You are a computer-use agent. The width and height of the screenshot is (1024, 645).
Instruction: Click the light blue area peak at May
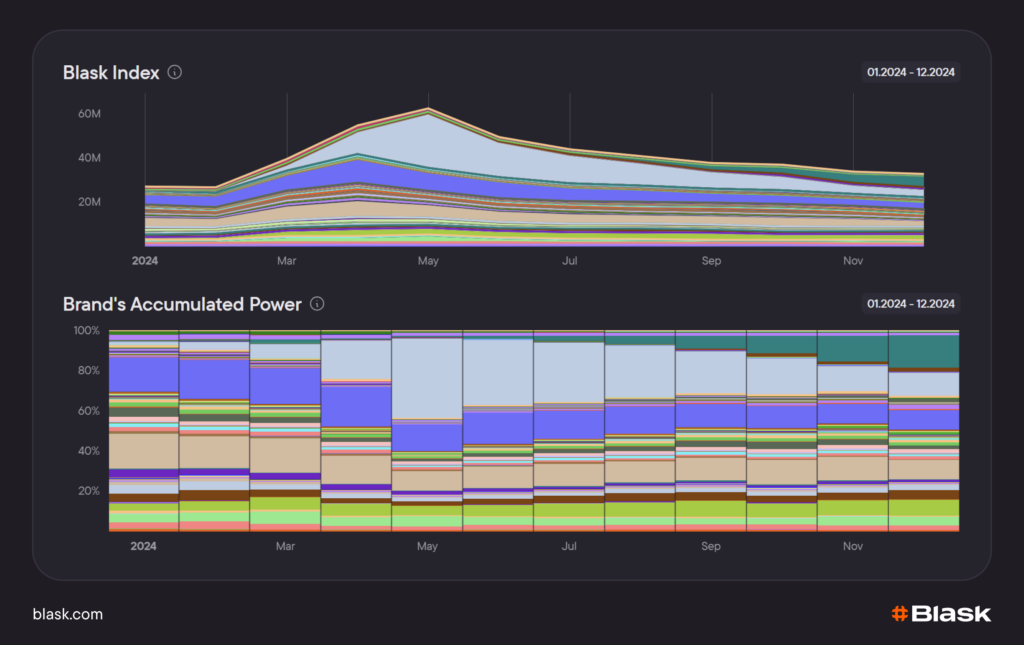tap(428, 140)
